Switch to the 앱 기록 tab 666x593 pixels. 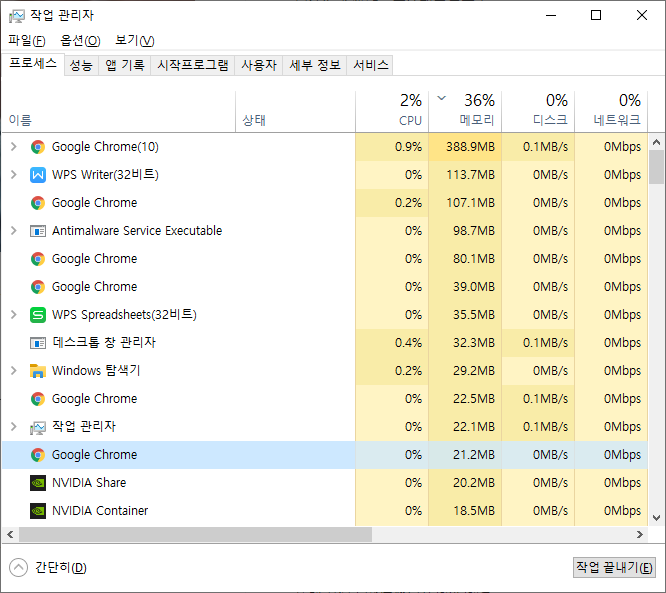125,65
